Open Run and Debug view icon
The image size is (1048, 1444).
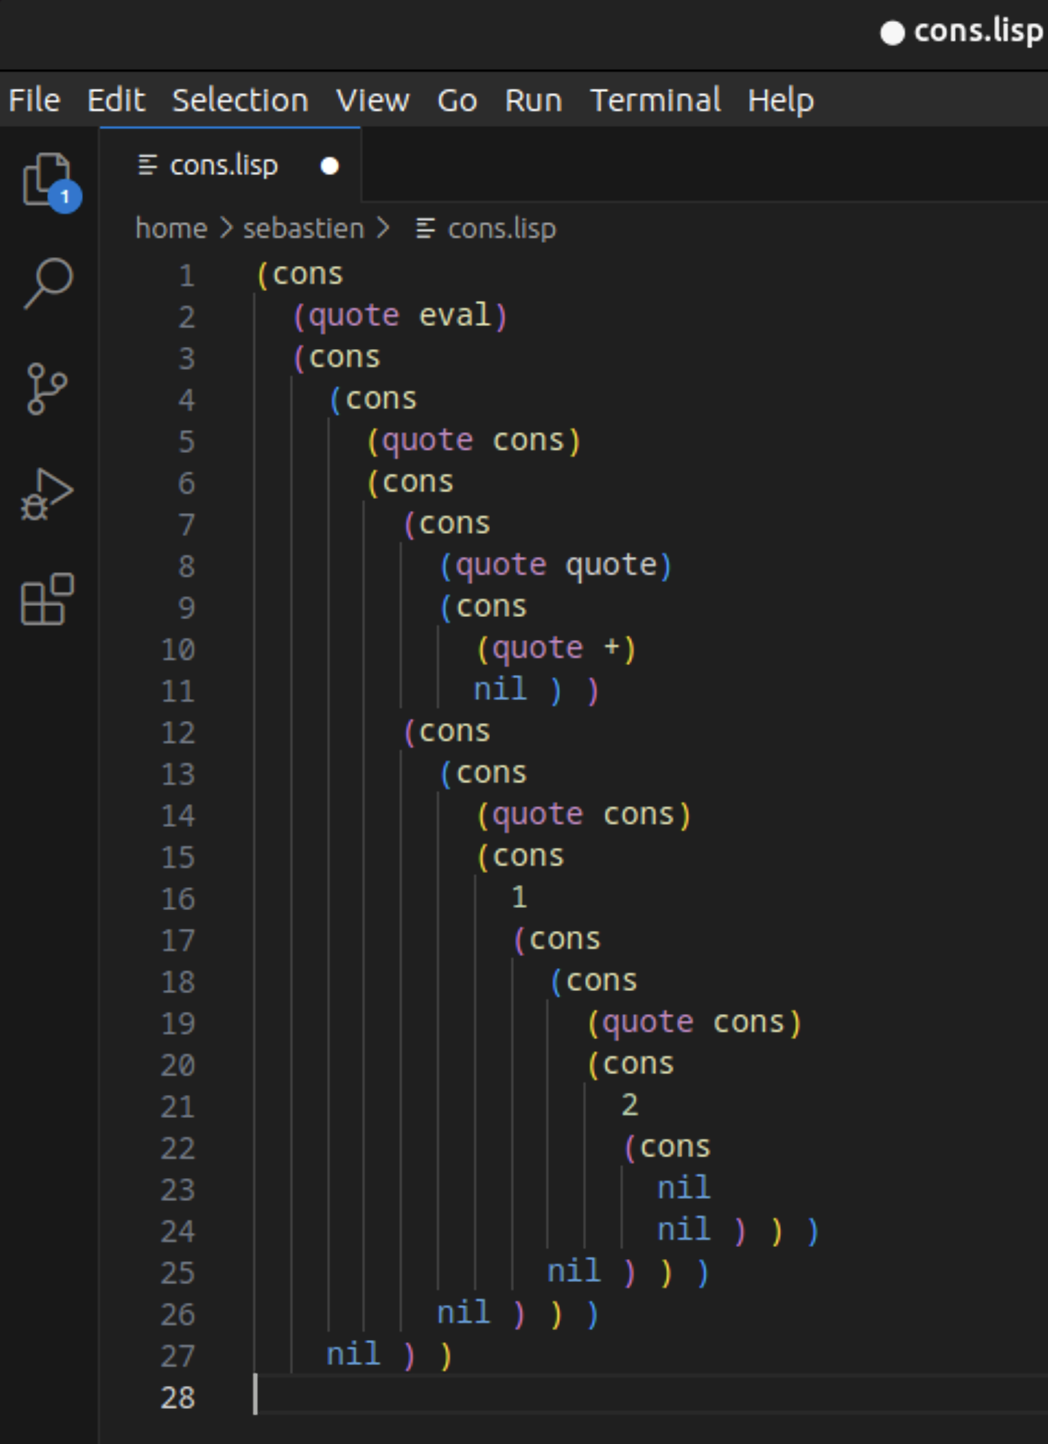point(48,494)
